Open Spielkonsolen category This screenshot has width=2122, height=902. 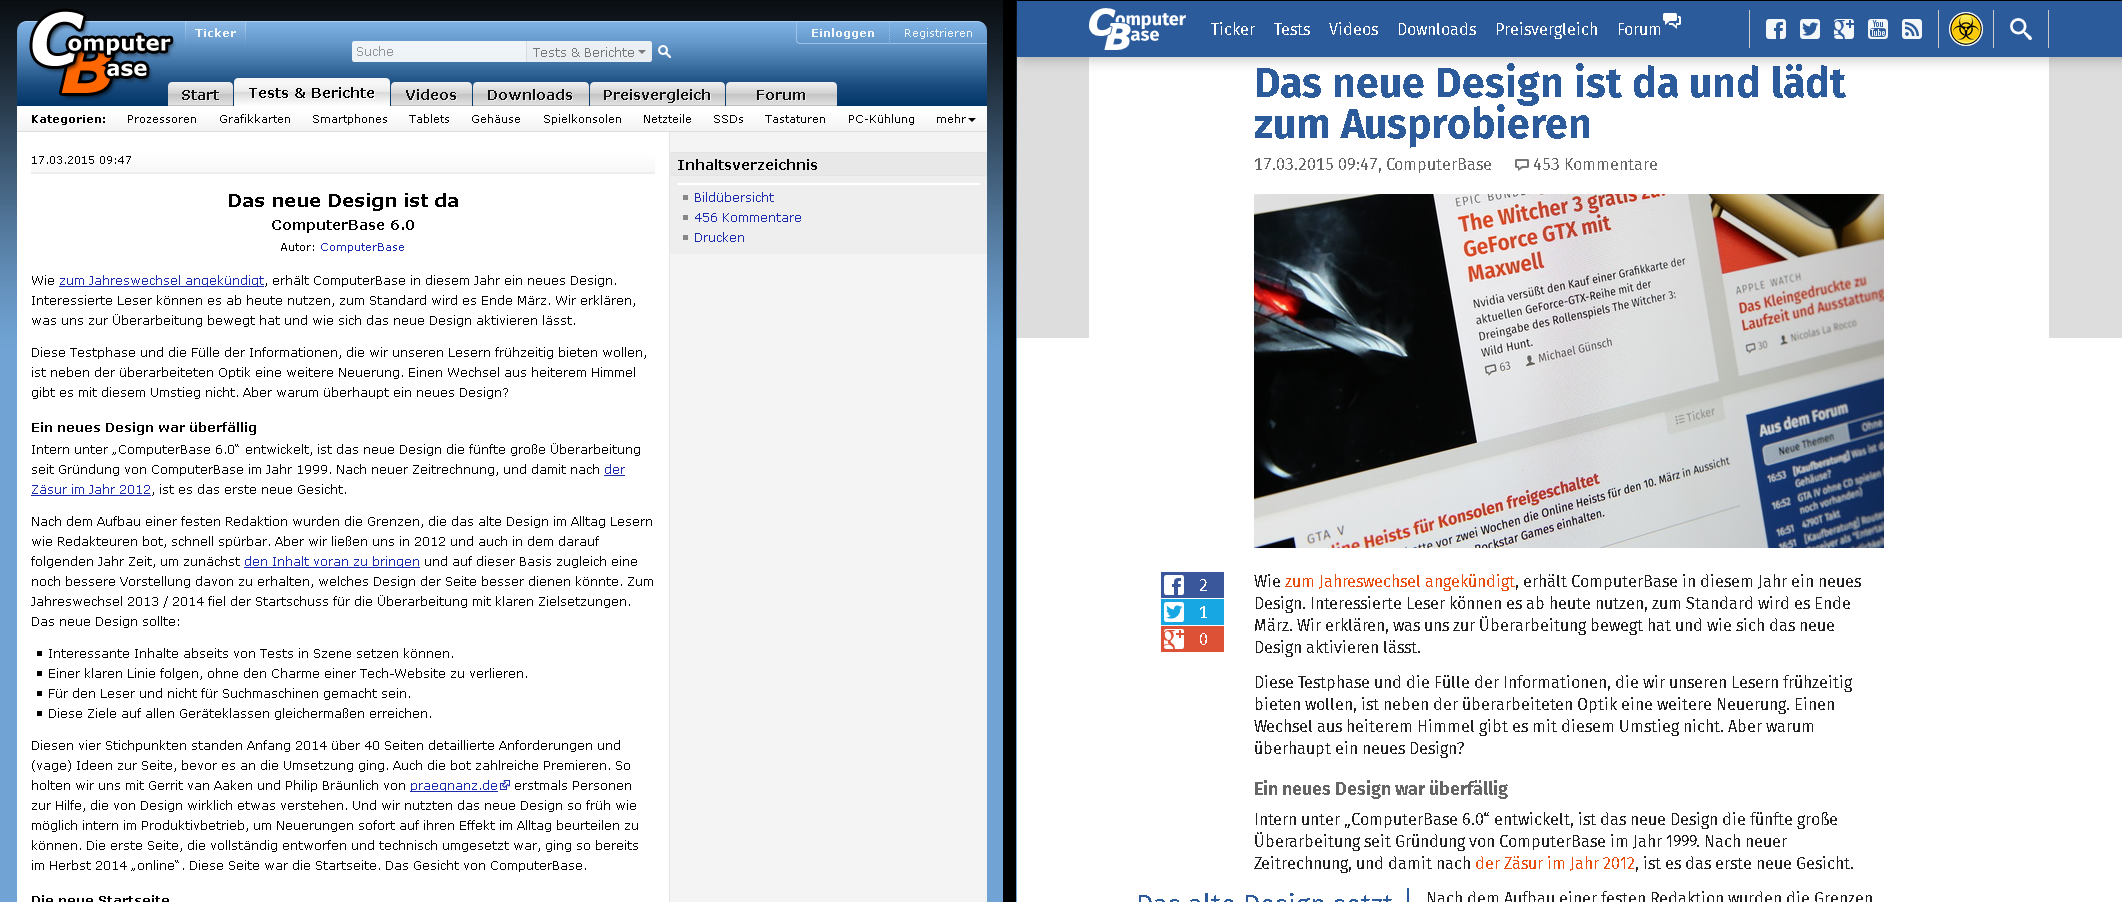tap(582, 119)
